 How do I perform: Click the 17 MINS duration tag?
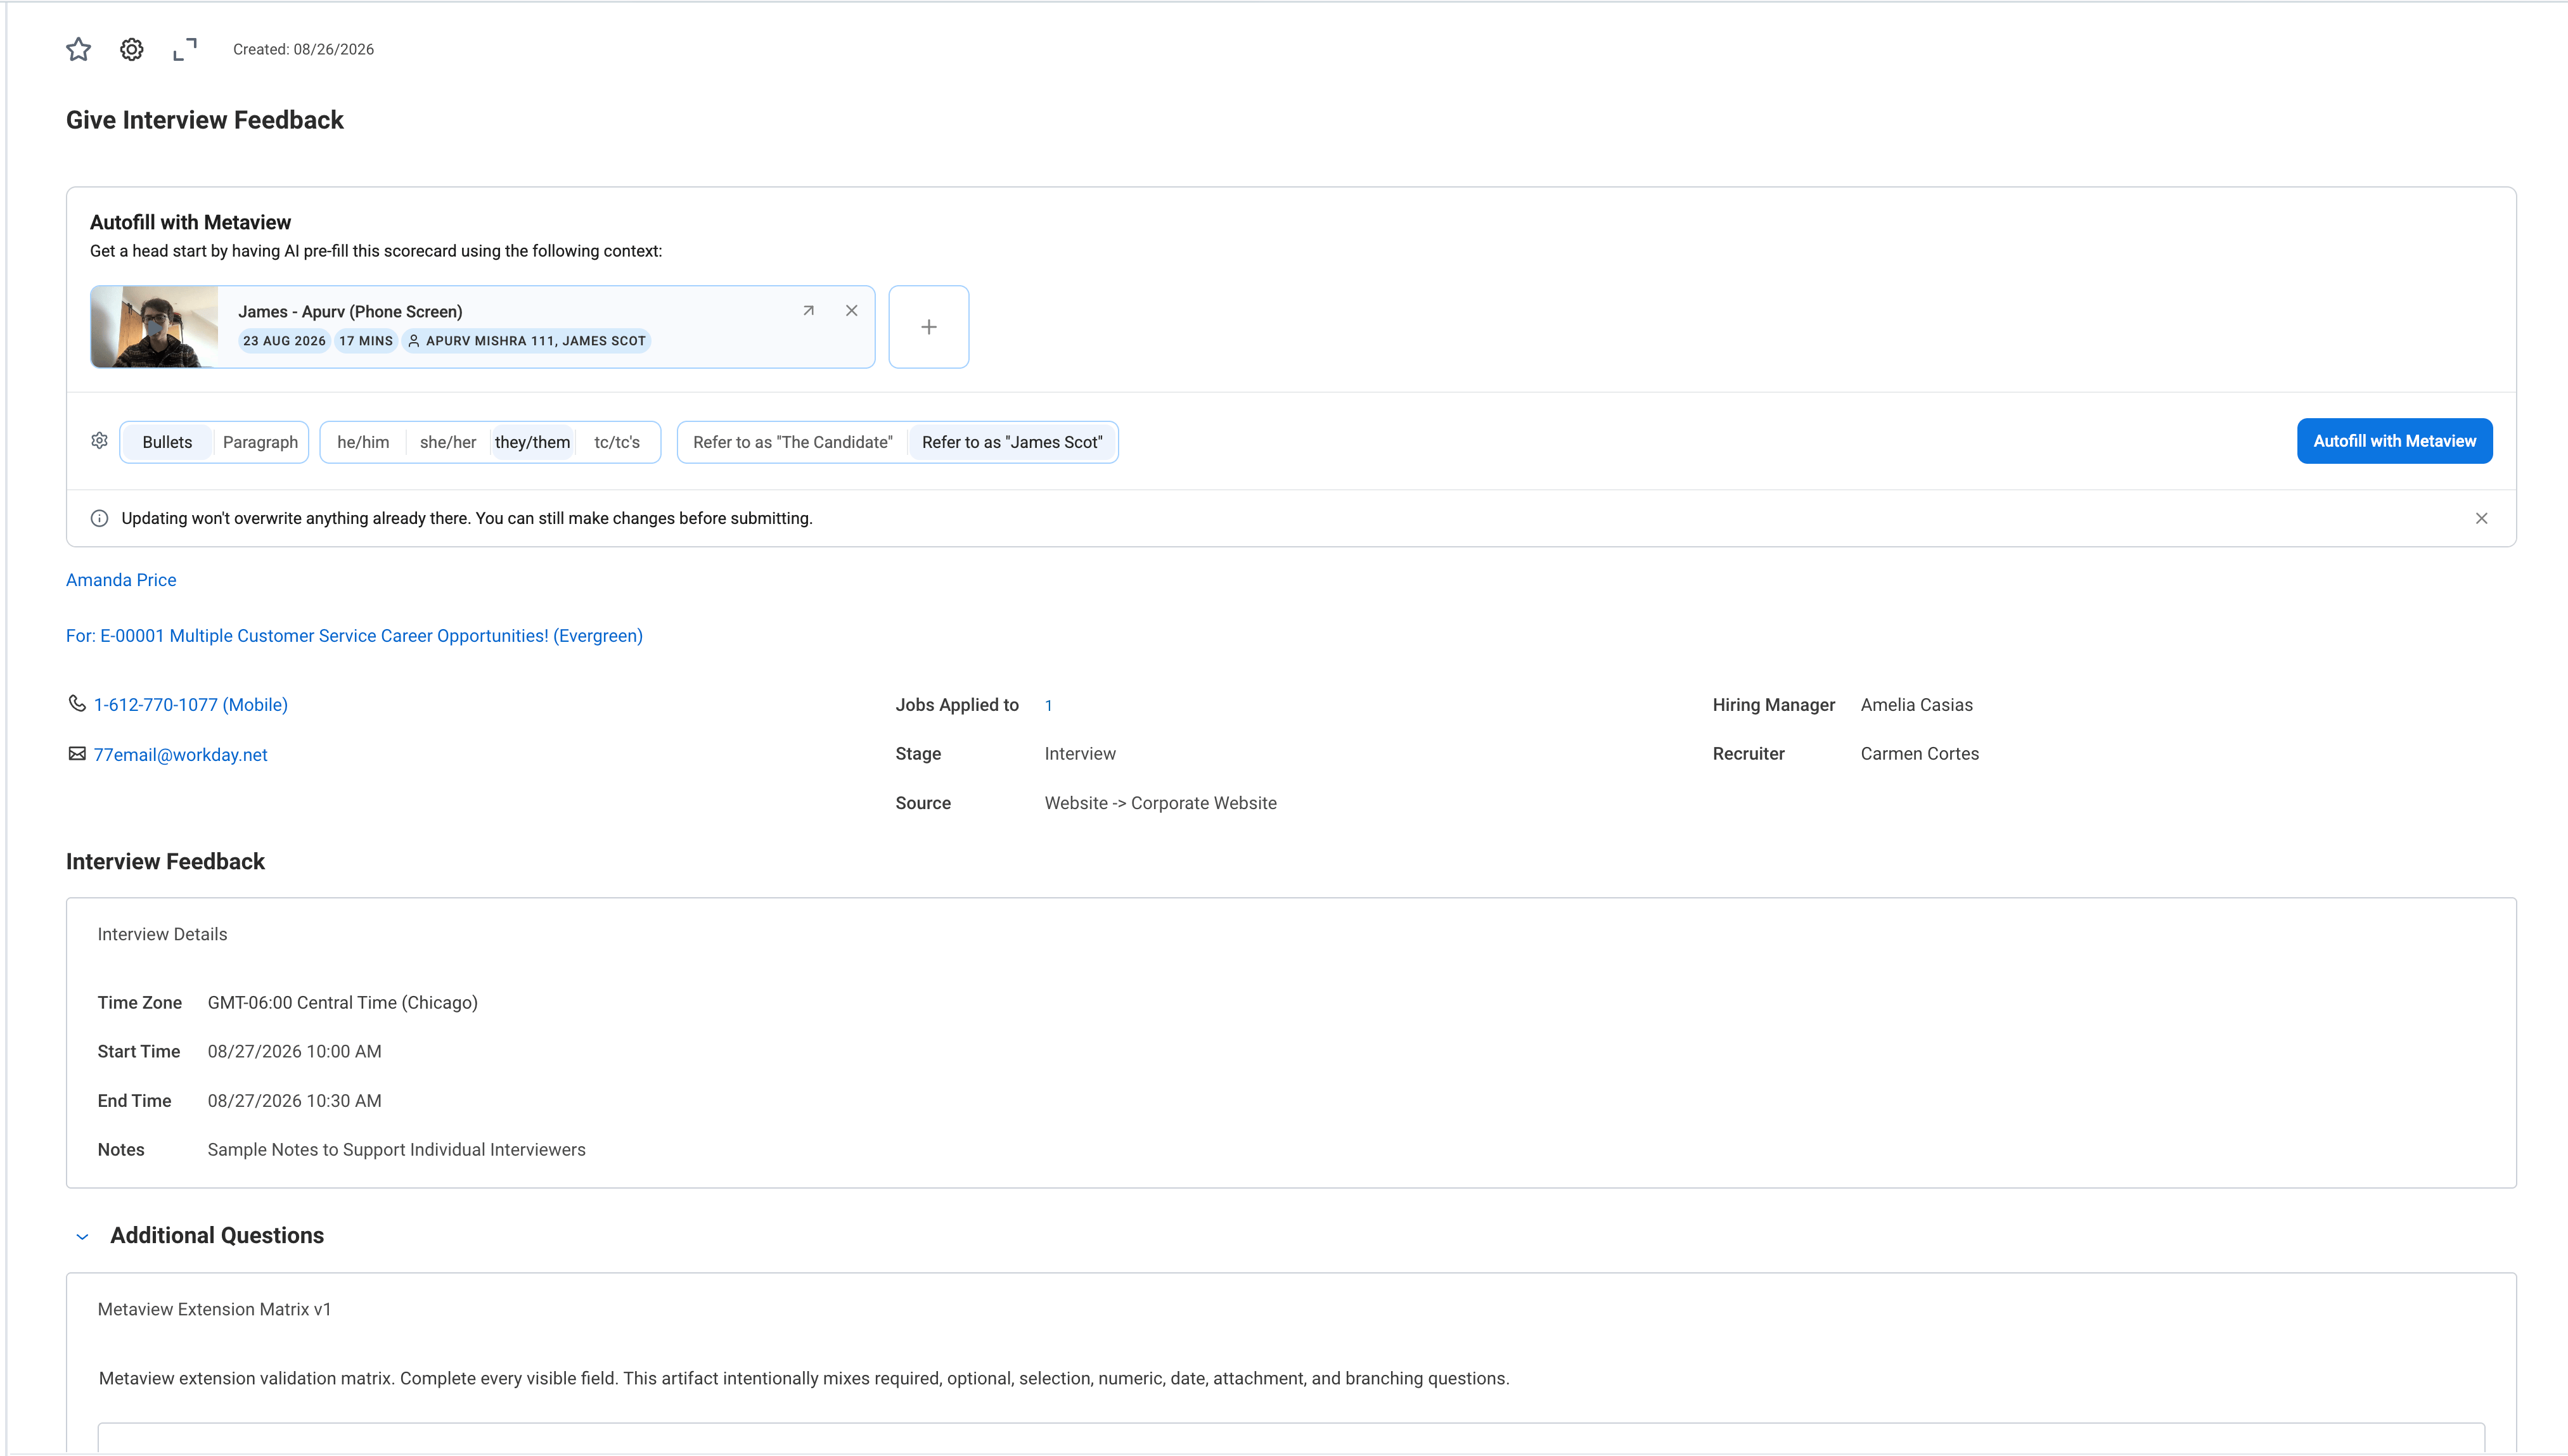pyautogui.click(x=366, y=341)
